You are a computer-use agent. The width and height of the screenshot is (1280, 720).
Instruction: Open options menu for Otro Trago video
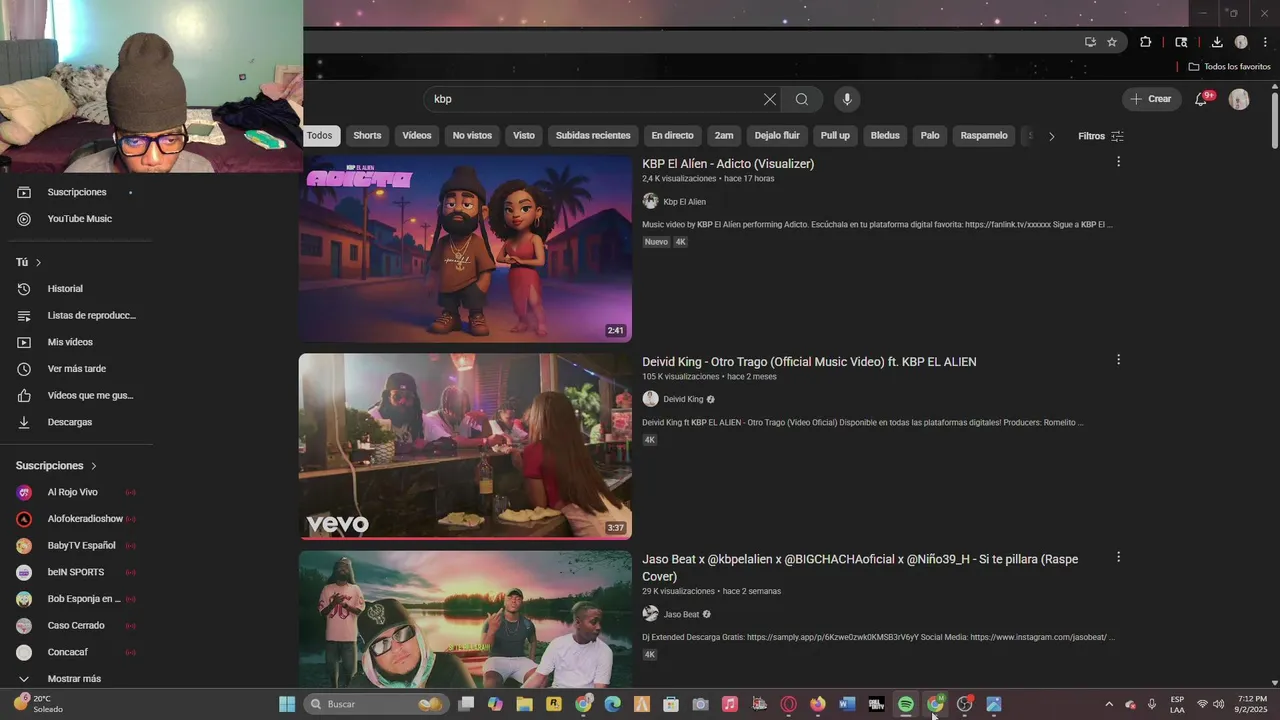[x=1118, y=359]
